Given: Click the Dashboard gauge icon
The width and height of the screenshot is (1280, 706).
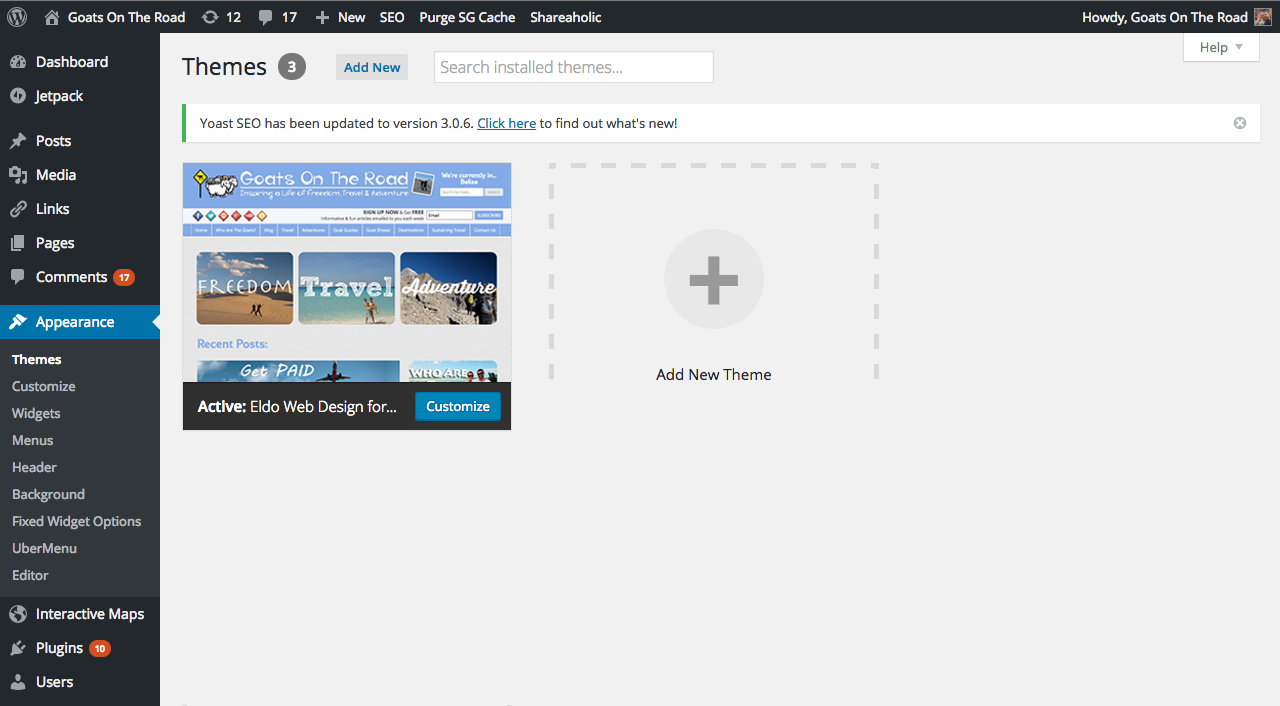Looking at the screenshot, I should point(18,62).
